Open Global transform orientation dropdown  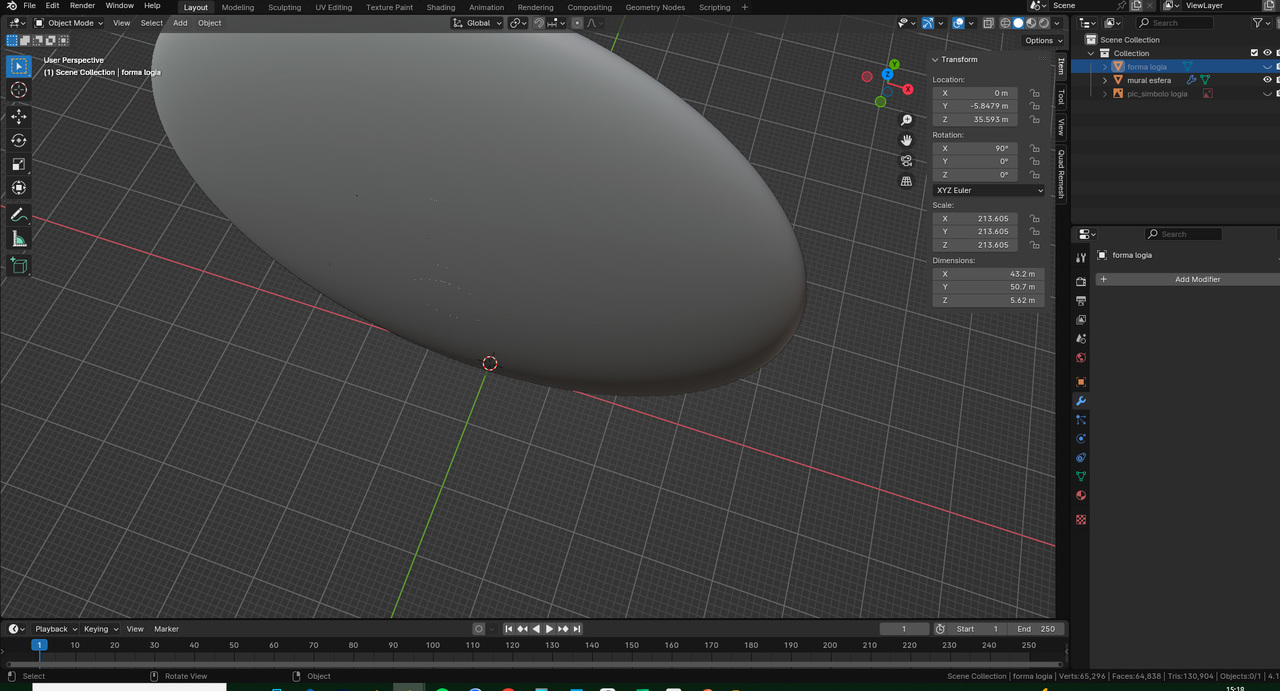[477, 23]
